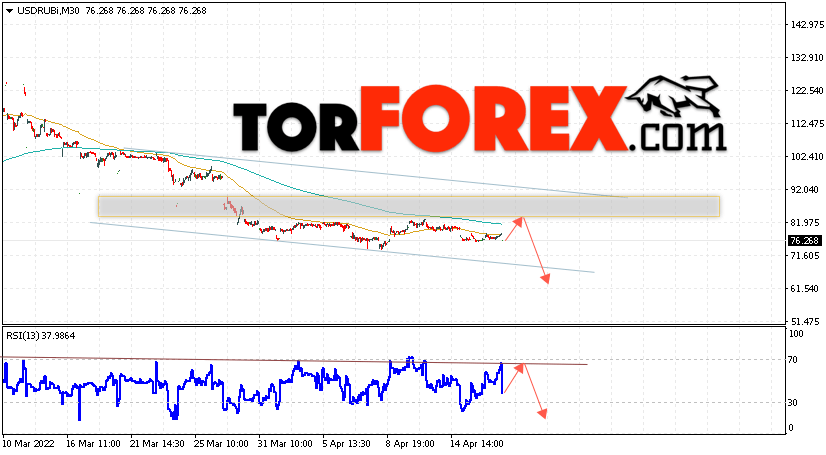Select the 14 Apr 14:00 time label
Image resolution: width=826 pixels, height=455 pixels.
click(477, 444)
